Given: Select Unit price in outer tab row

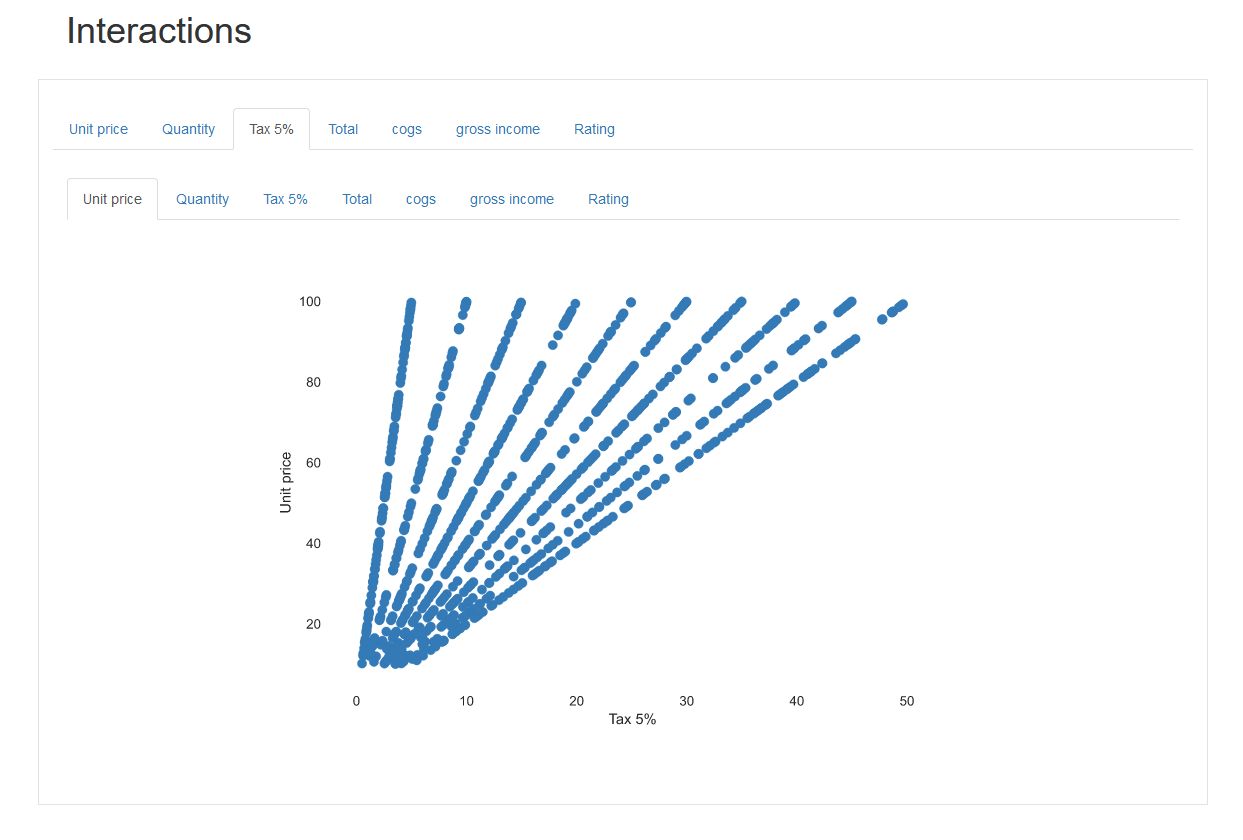Looking at the screenshot, I should (98, 129).
